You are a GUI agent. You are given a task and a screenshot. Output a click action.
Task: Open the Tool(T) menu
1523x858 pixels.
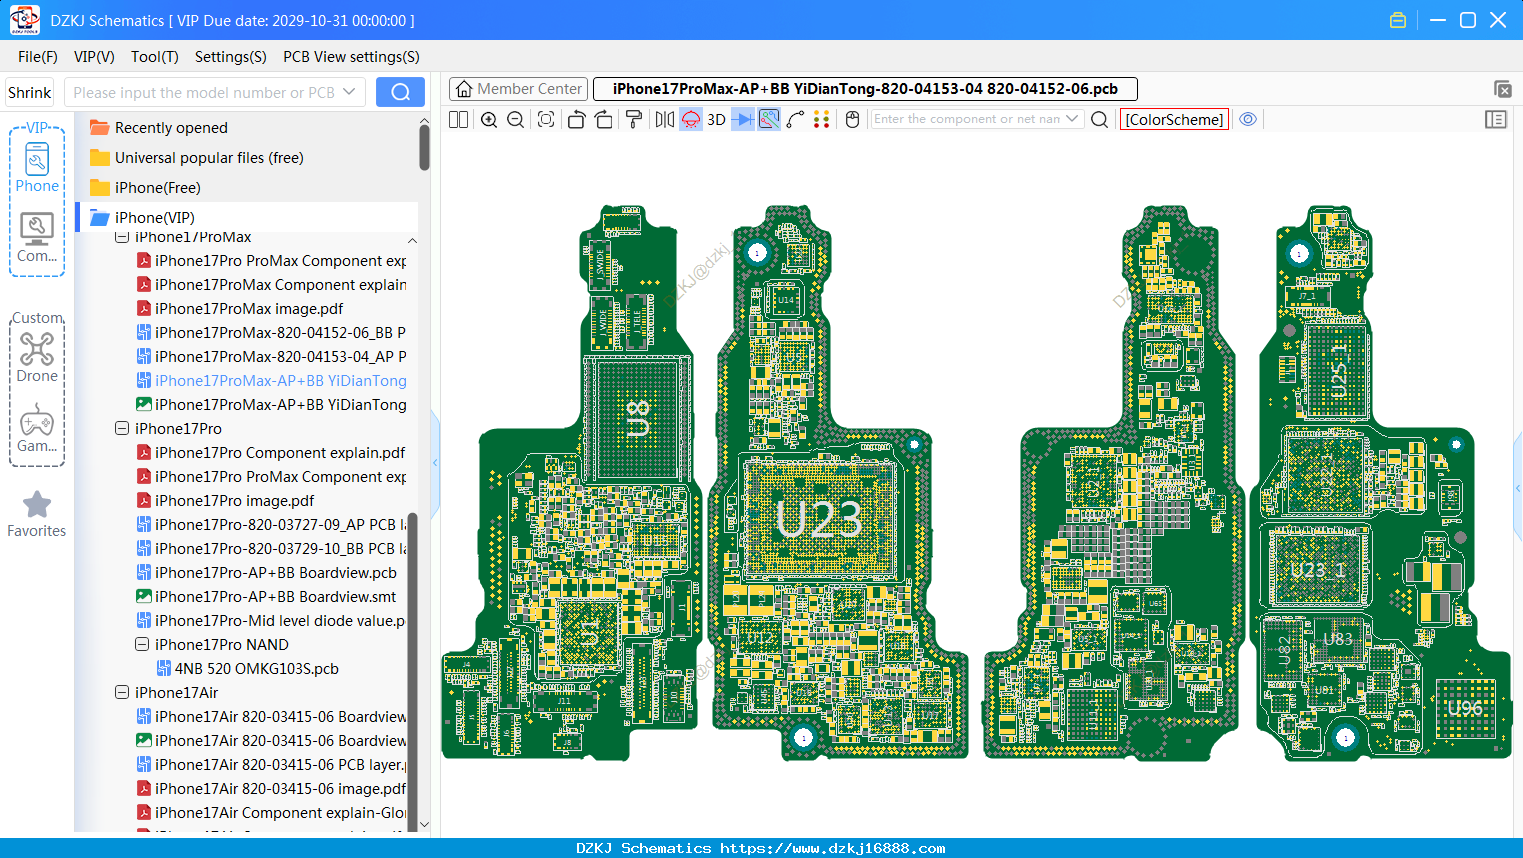pyautogui.click(x=155, y=57)
